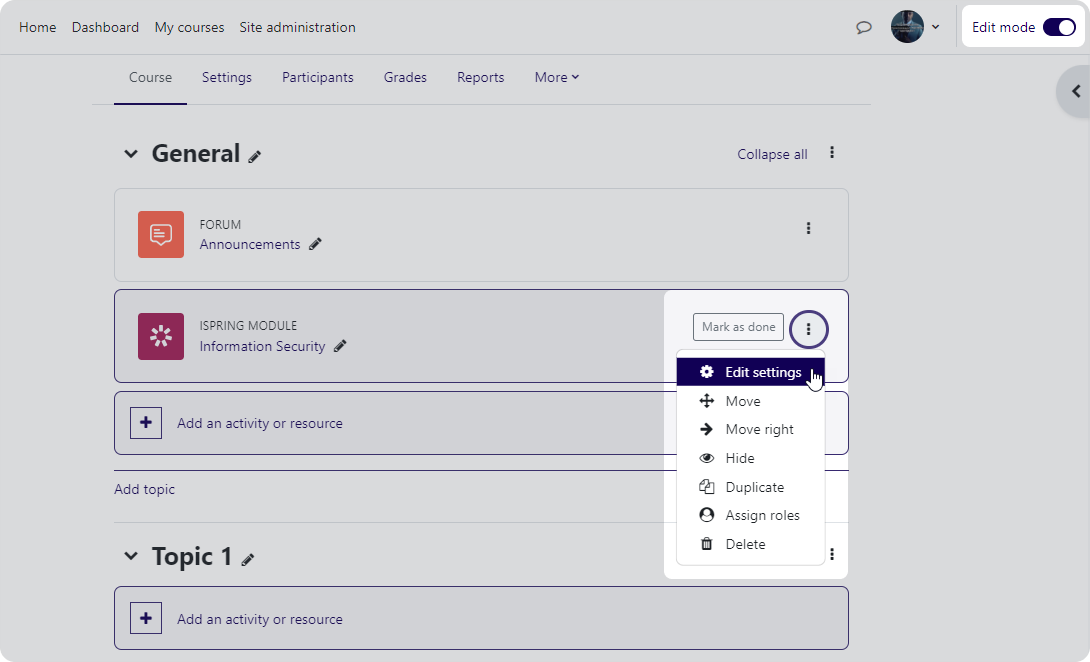The image size is (1090, 662).
Task: Collapse the Topic 1 section chevron
Action: [131, 556]
